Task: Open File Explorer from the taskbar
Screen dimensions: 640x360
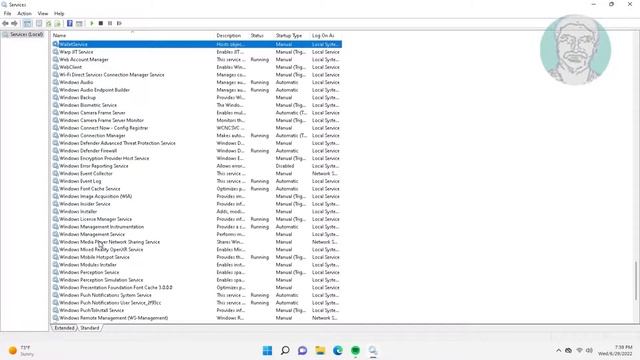Action: [320, 350]
